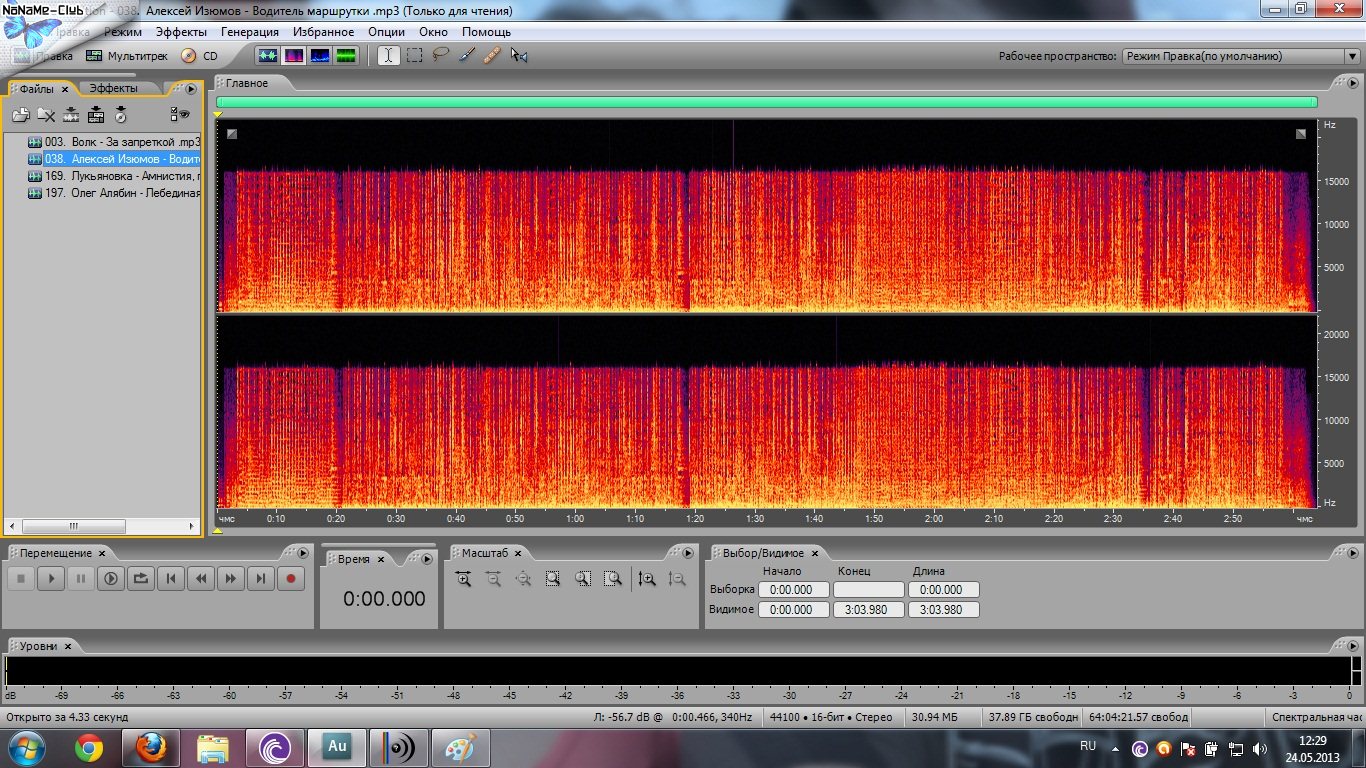Click Edit File icon in Files panel

[x=71, y=115]
